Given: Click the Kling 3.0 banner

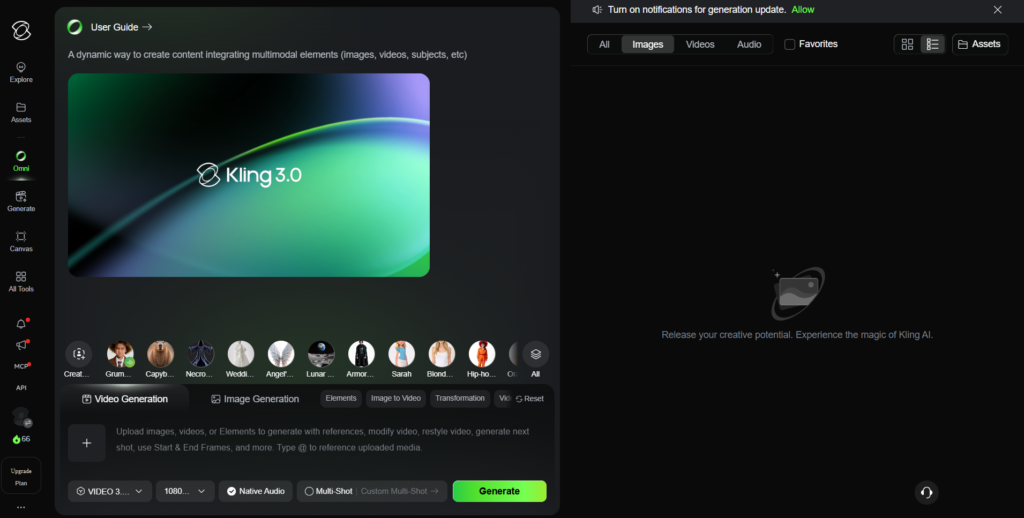Looking at the screenshot, I should 249,175.
